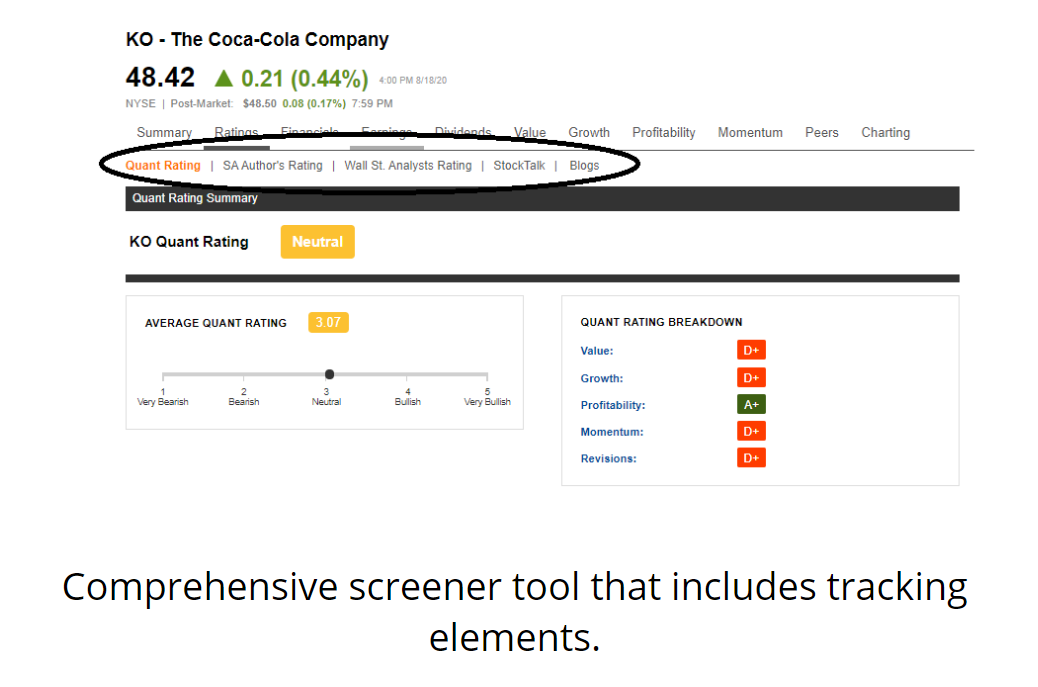
Task: Click the D+ grade badge for Momentum
Action: pos(751,432)
